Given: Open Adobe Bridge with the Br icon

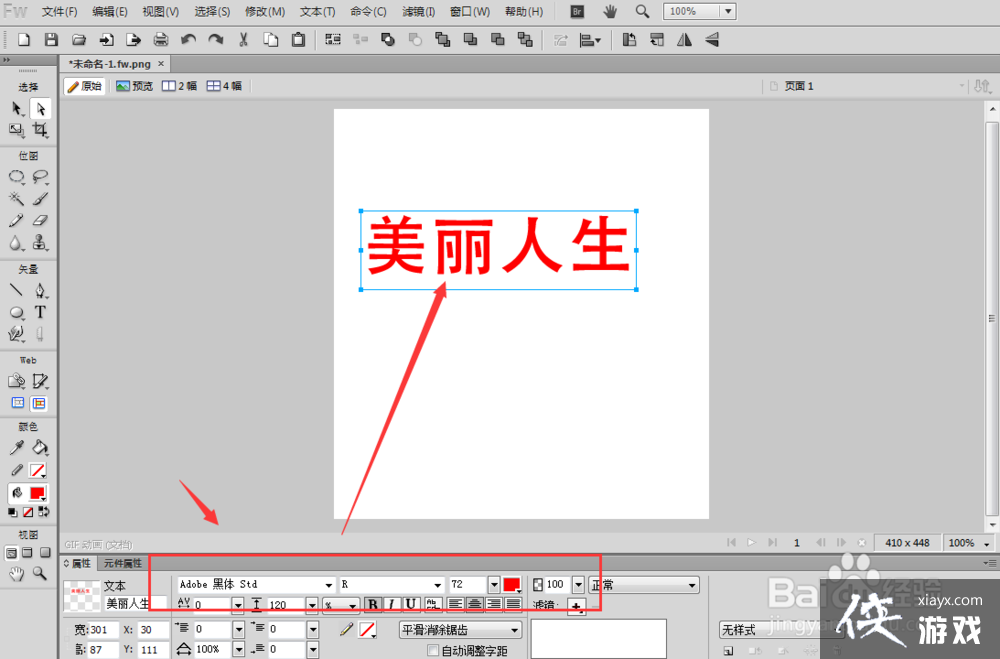Looking at the screenshot, I should click(577, 12).
